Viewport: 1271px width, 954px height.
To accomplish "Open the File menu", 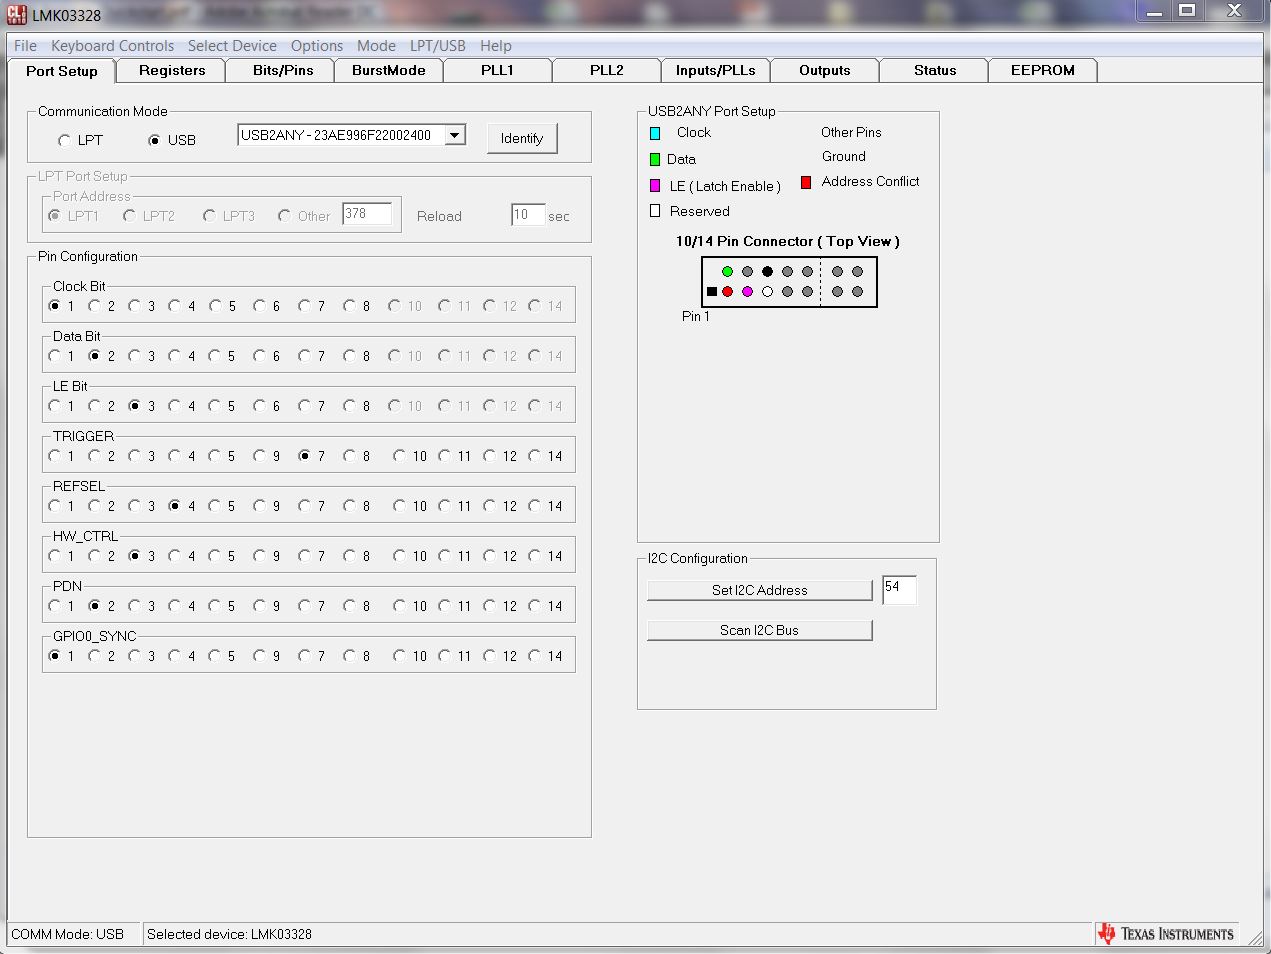I will click(x=25, y=46).
